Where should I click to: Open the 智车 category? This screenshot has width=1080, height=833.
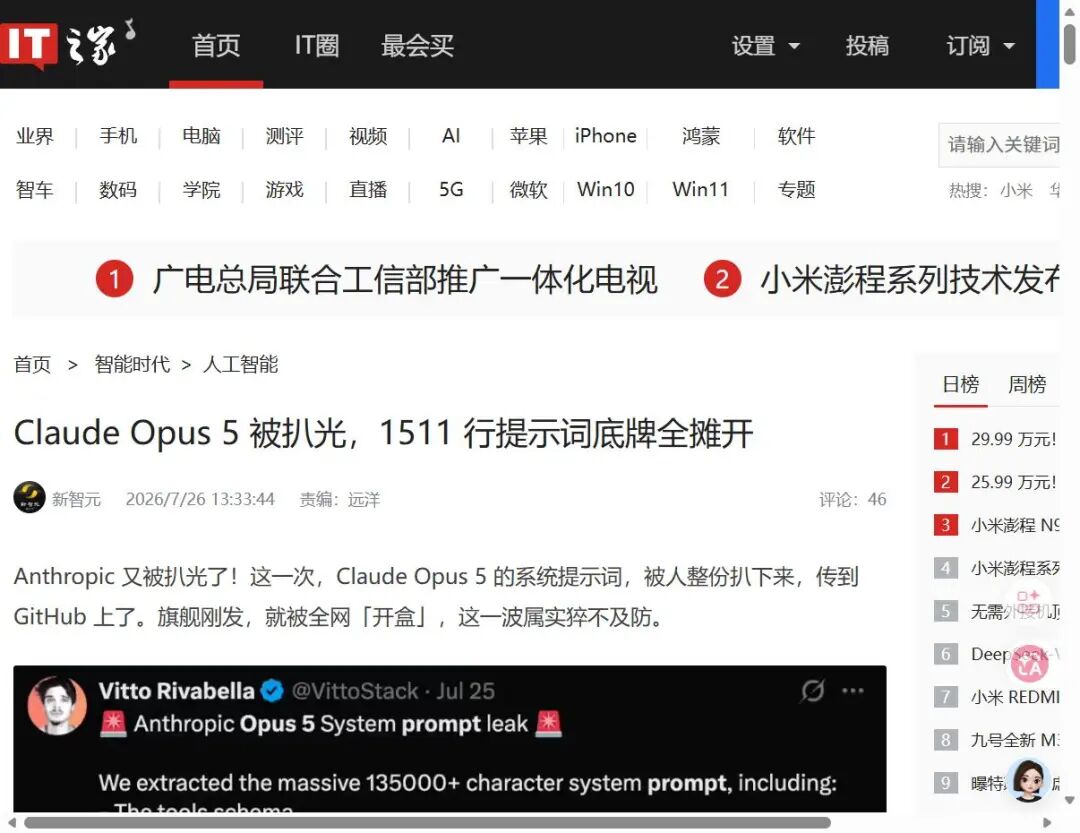point(34,189)
